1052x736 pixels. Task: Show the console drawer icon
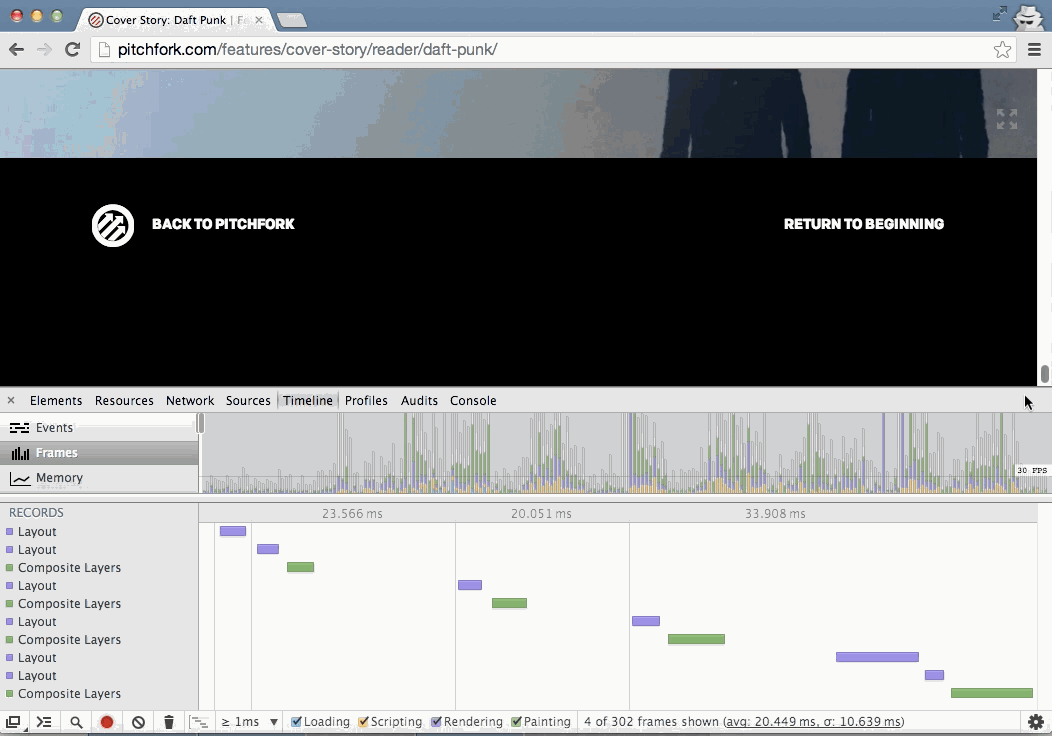44,722
